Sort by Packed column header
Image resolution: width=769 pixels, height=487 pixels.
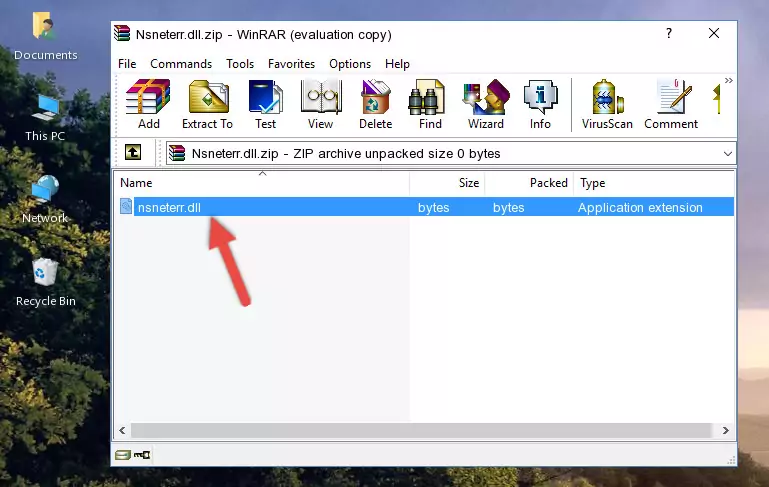[x=529, y=182]
